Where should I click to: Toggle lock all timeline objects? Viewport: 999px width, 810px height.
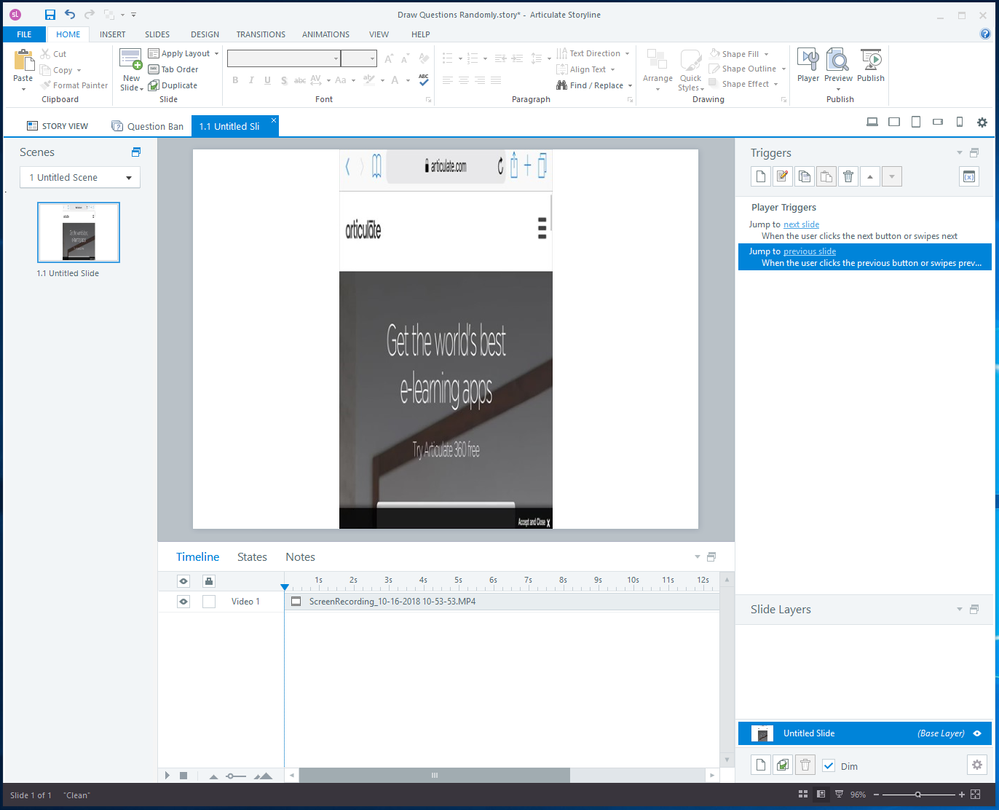[208, 581]
